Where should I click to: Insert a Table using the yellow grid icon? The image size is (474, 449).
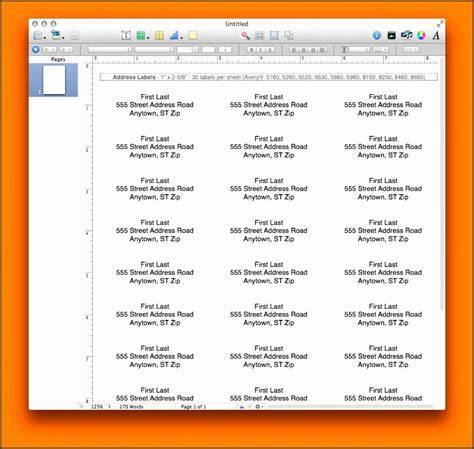click(x=159, y=35)
